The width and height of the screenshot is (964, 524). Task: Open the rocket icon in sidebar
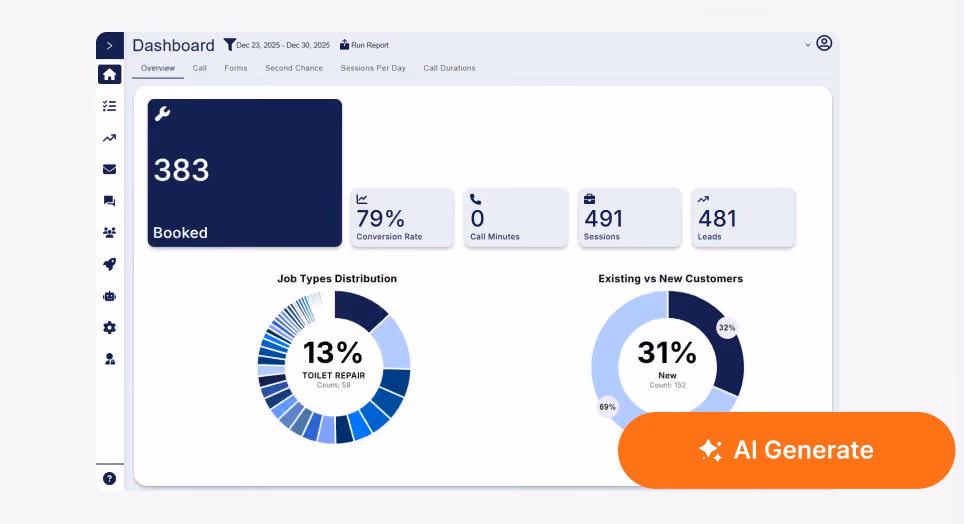109,264
